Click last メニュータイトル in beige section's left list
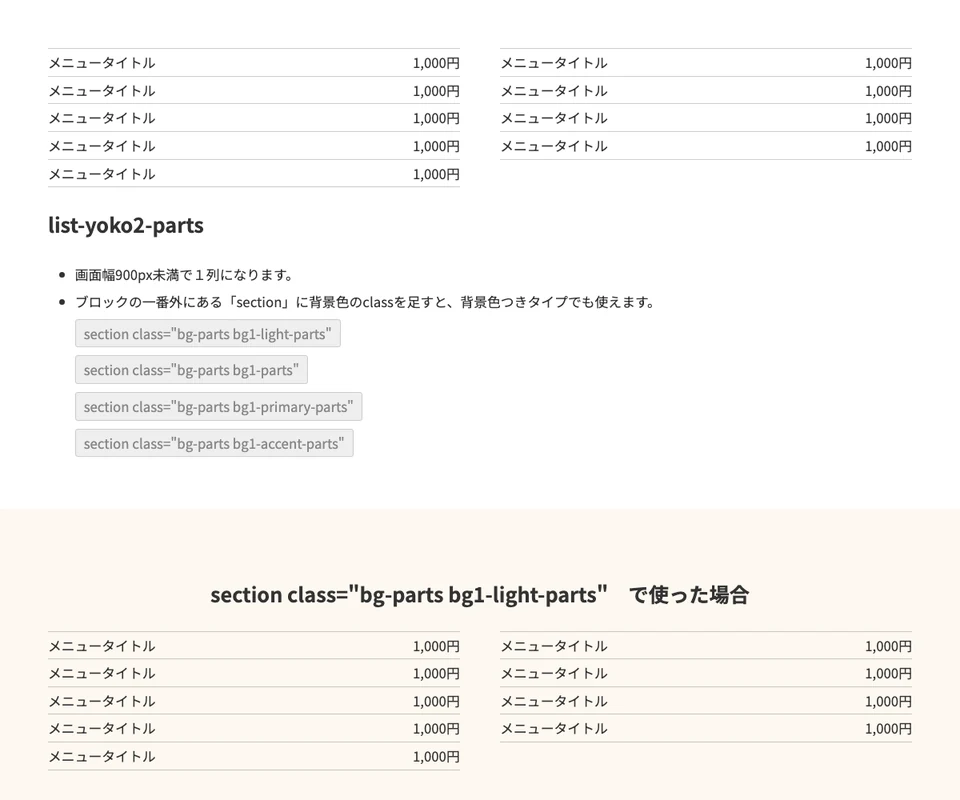This screenshot has width=960, height=800. (x=102, y=757)
